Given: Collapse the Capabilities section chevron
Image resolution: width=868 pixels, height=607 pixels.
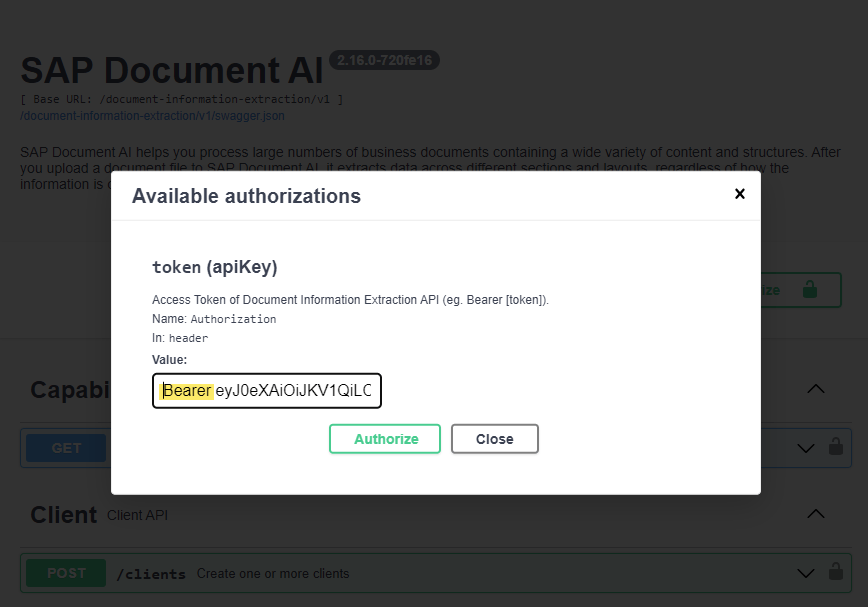Looking at the screenshot, I should (815, 389).
